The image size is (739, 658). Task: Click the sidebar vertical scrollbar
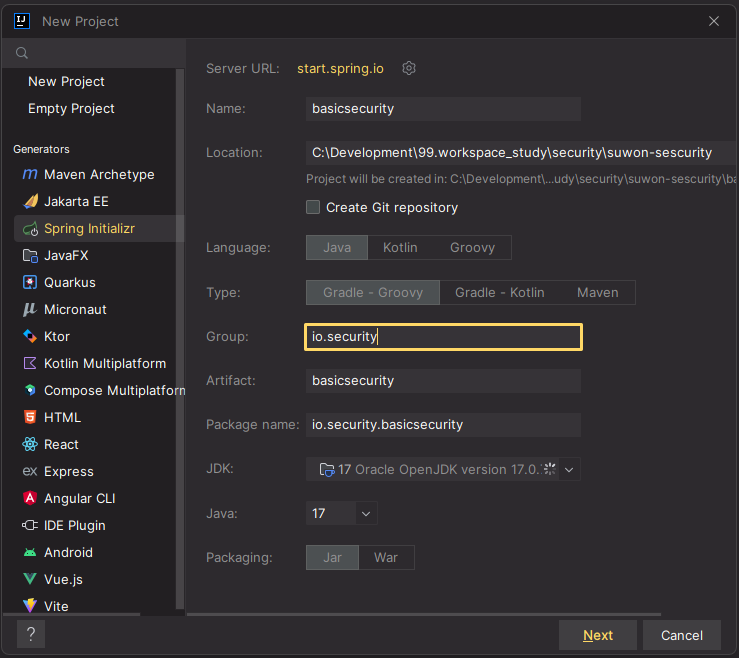pos(180,339)
